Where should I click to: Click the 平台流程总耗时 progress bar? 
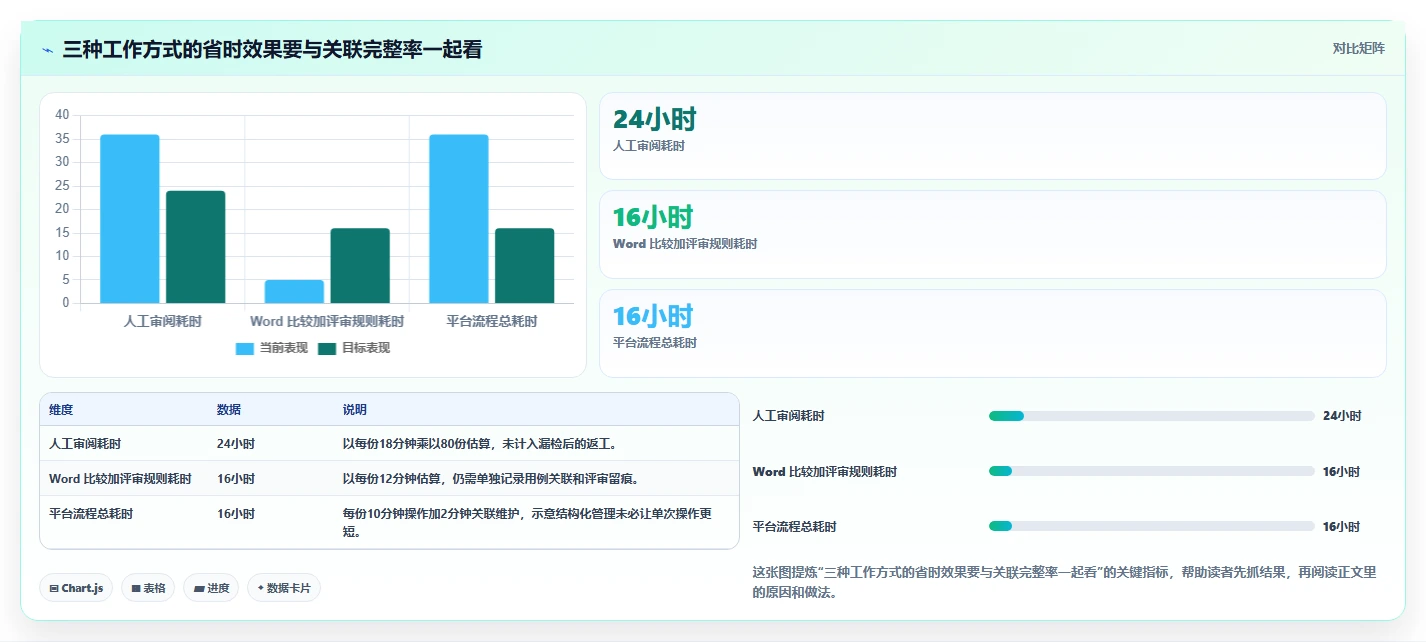1151,526
